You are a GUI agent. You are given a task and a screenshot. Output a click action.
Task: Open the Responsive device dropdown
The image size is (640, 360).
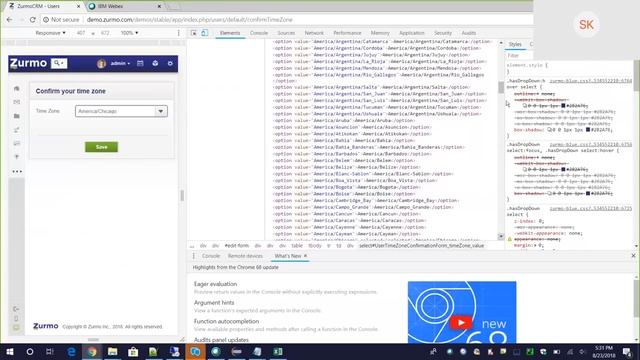tap(50, 33)
